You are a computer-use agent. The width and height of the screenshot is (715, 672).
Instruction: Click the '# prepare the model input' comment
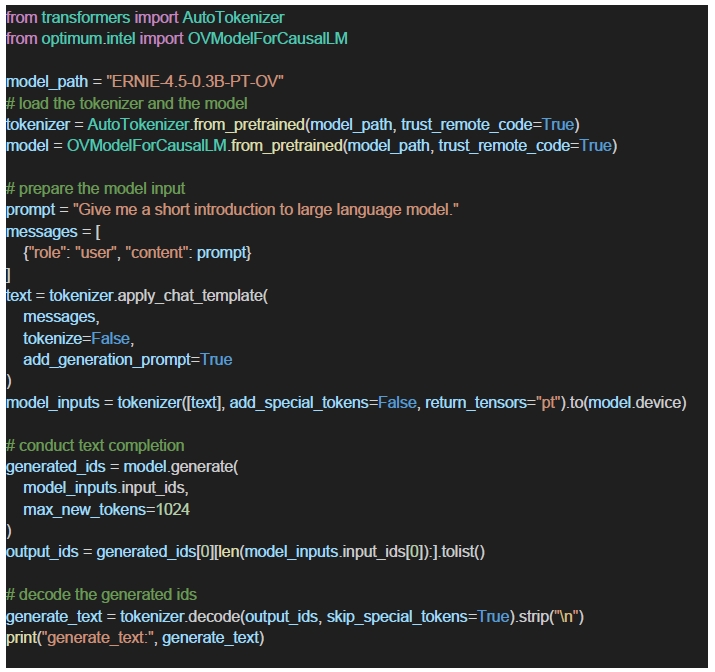pos(96,188)
